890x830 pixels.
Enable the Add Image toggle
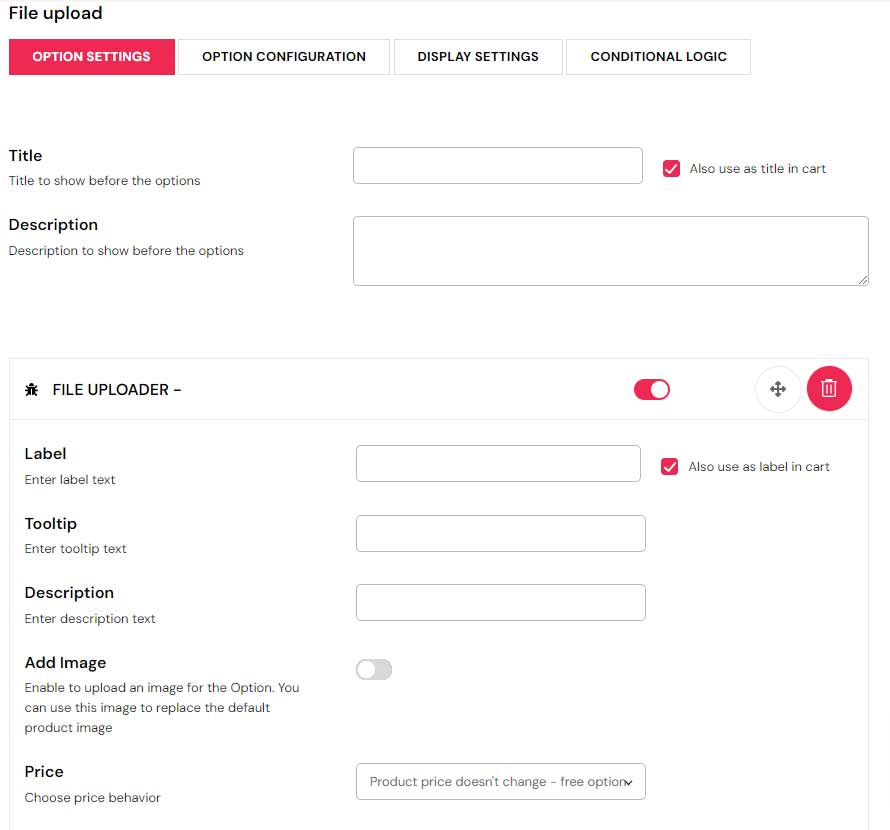[x=374, y=670]
